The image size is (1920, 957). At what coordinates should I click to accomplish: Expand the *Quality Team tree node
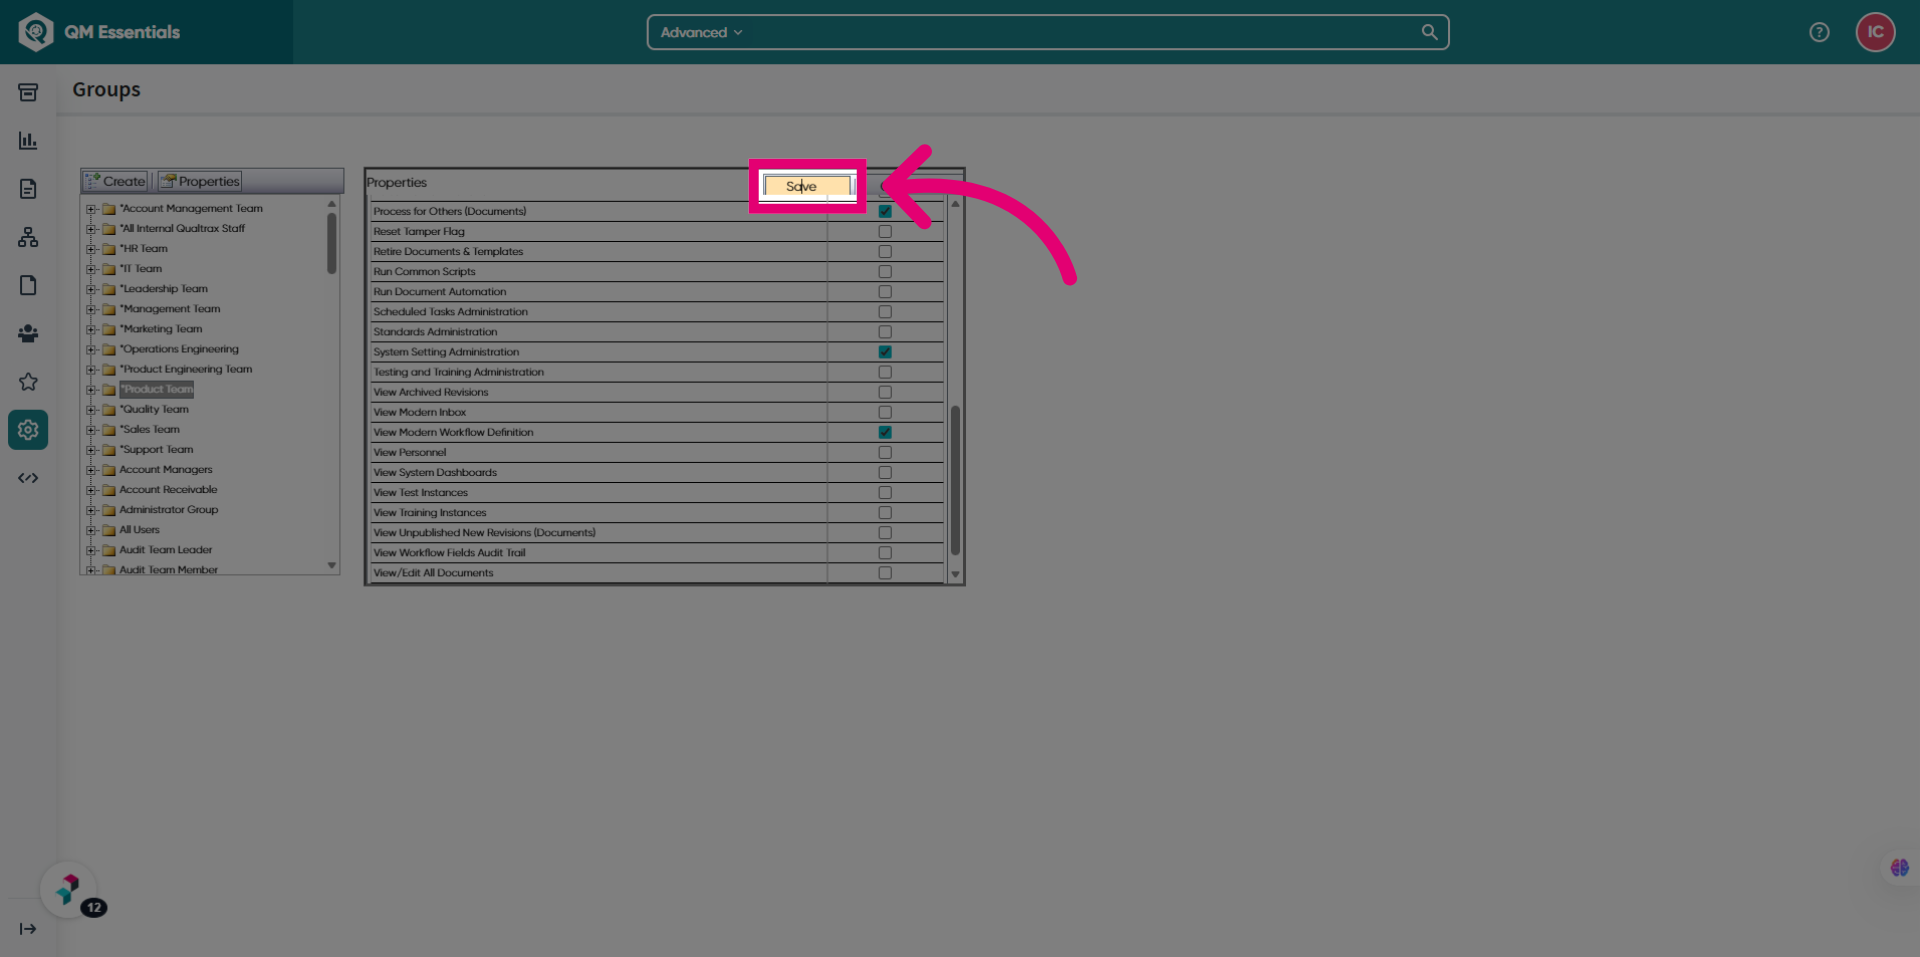[91, 410]
